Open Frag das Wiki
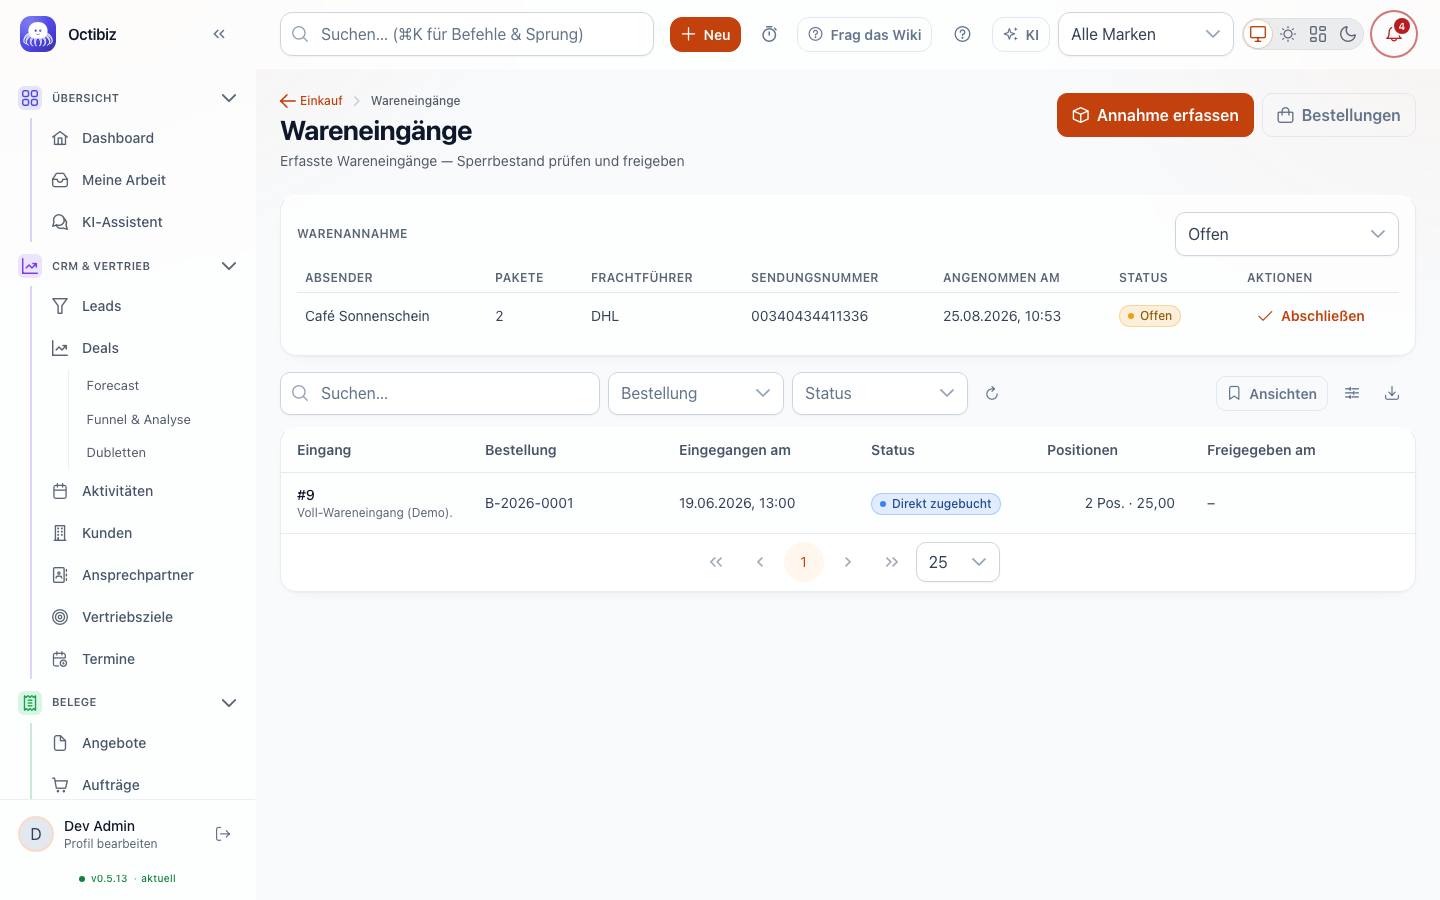This screenshot has width=1440, height=900. (864, 34)
